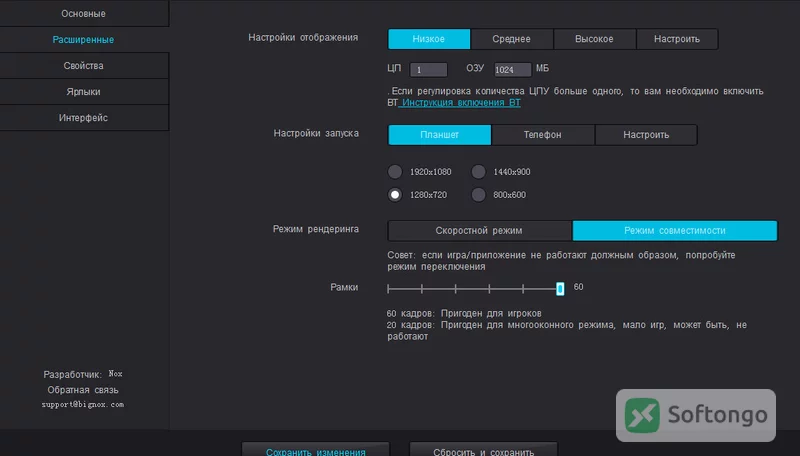The image size is (800, 456).
Task: Click the frame rate value 60
Action: 579,287
